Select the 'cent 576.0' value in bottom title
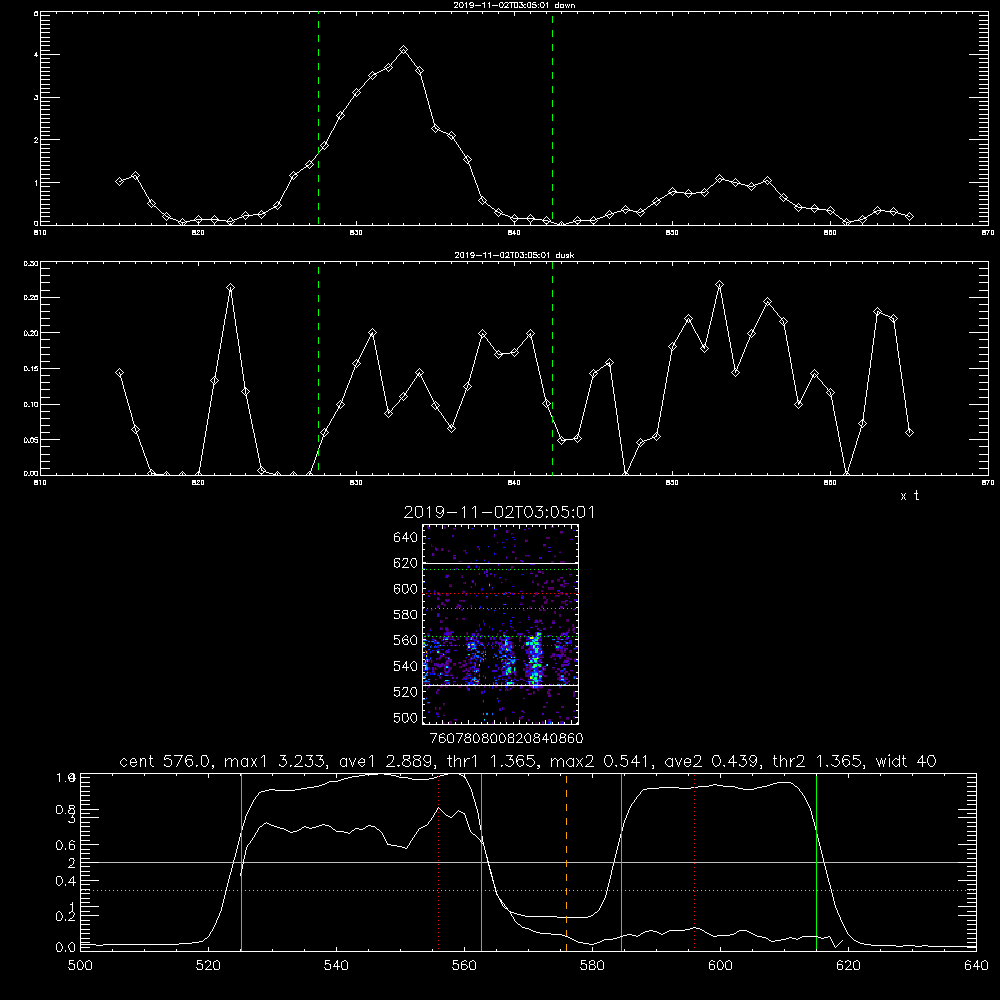The image size is (1000, 1000). [165, 761]
